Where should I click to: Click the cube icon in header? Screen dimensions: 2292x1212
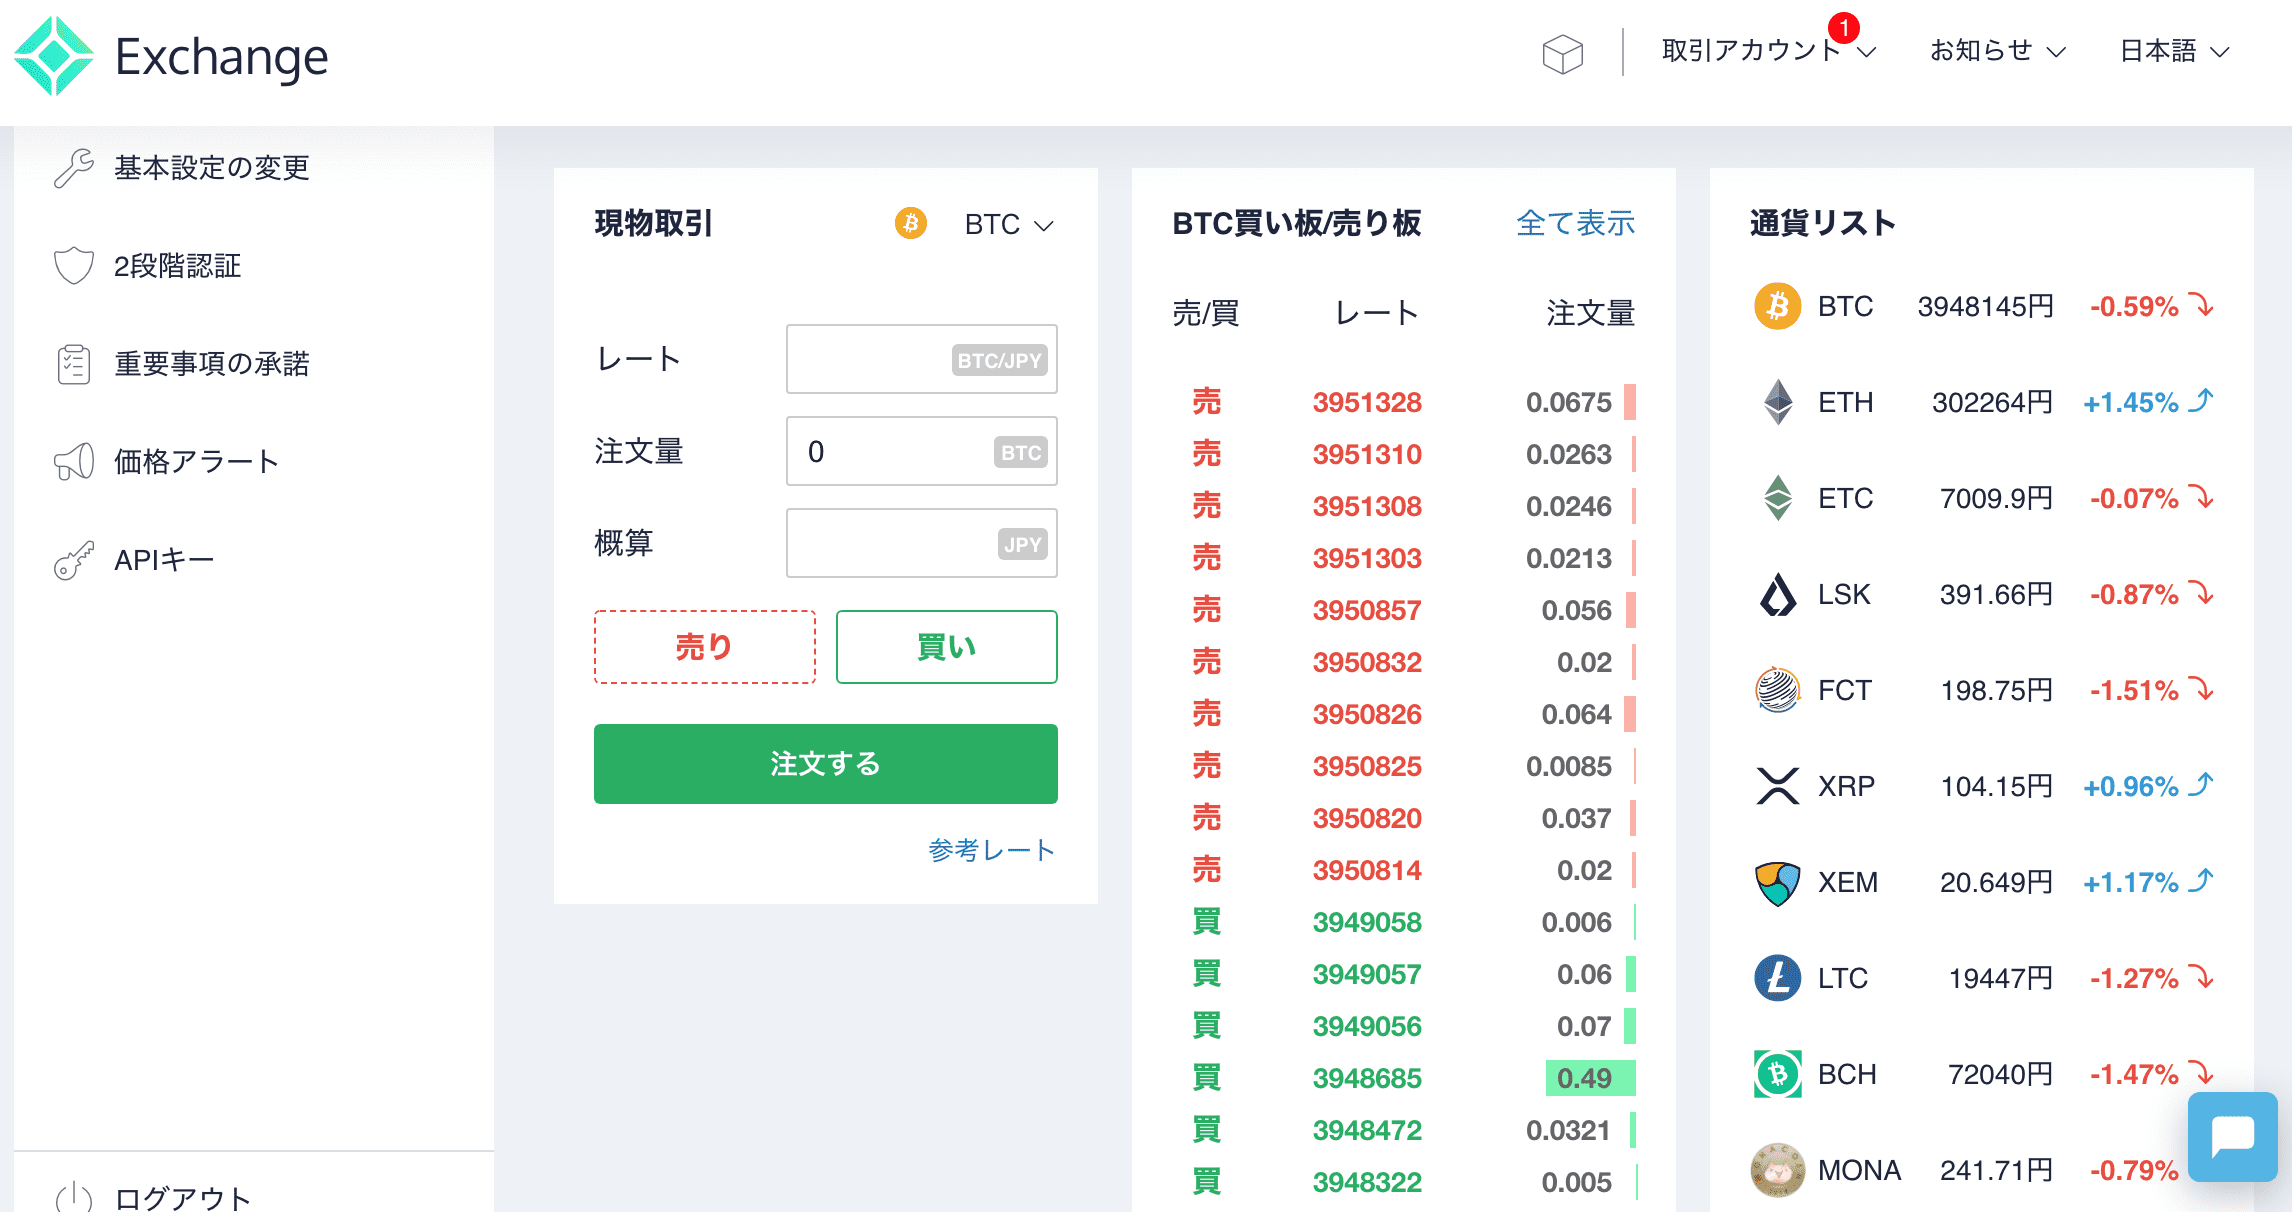(x=1562, y=54)
